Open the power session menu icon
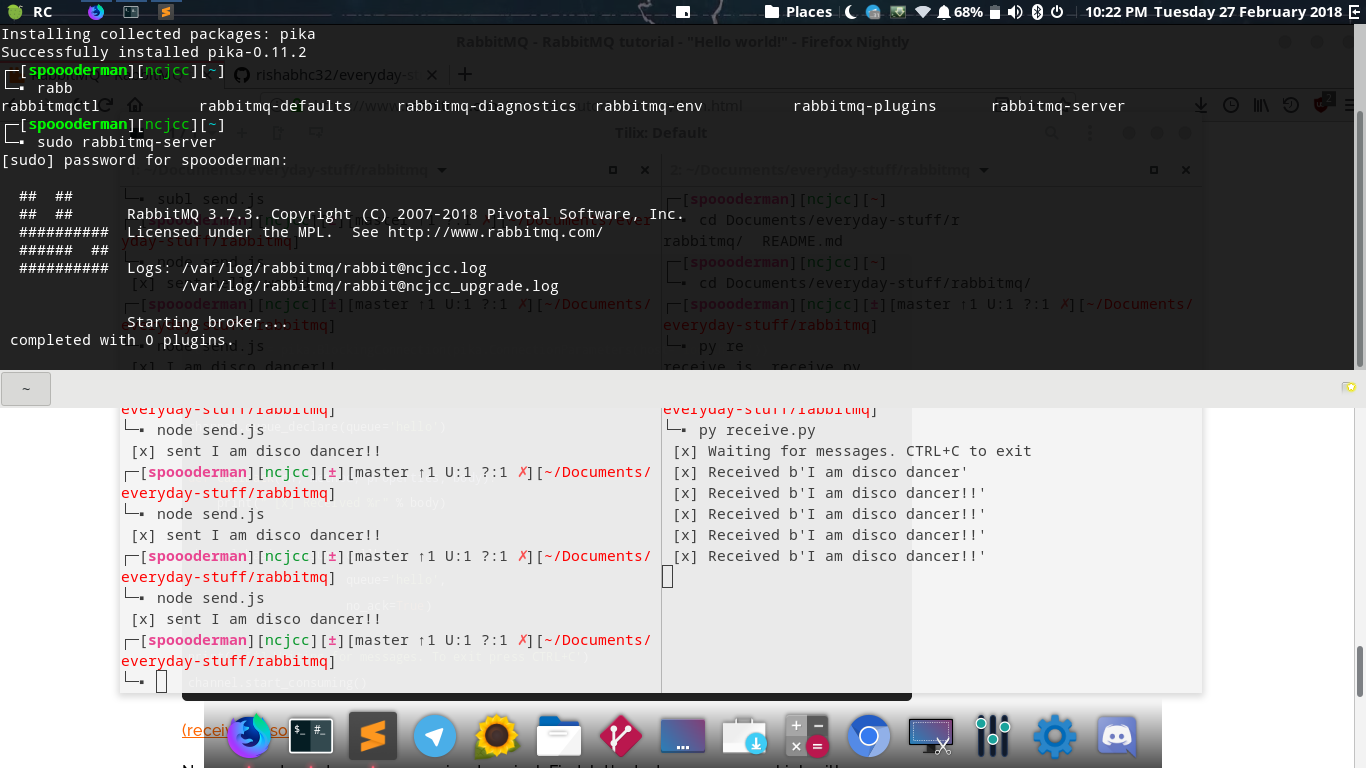Screen dimensions: 1366x768 1057,12
